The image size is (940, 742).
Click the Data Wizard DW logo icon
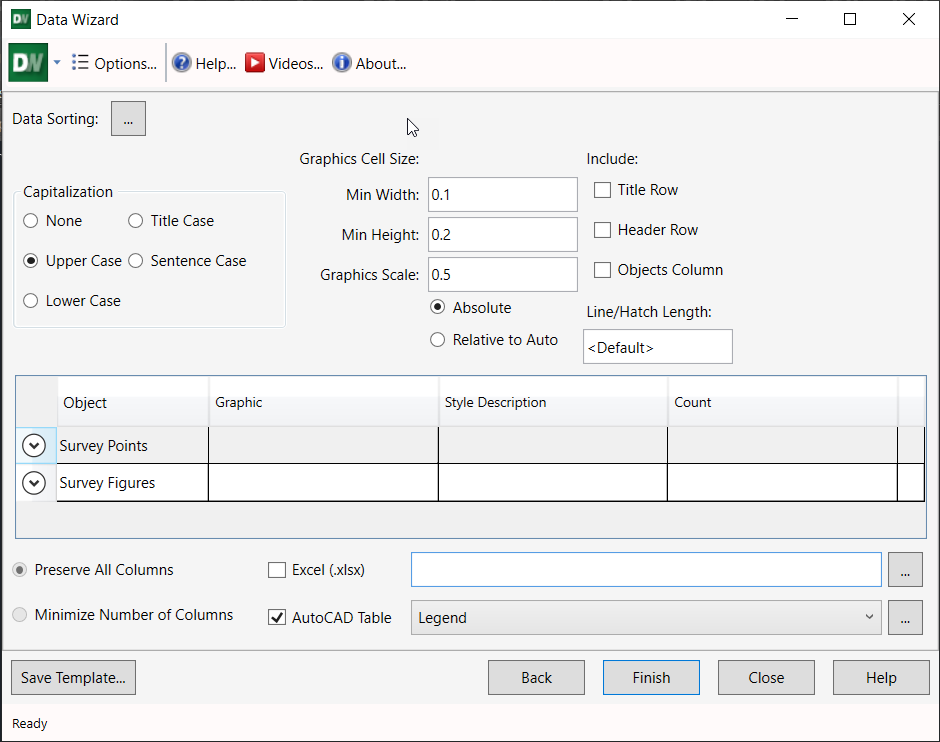click(x=27, y=63)
